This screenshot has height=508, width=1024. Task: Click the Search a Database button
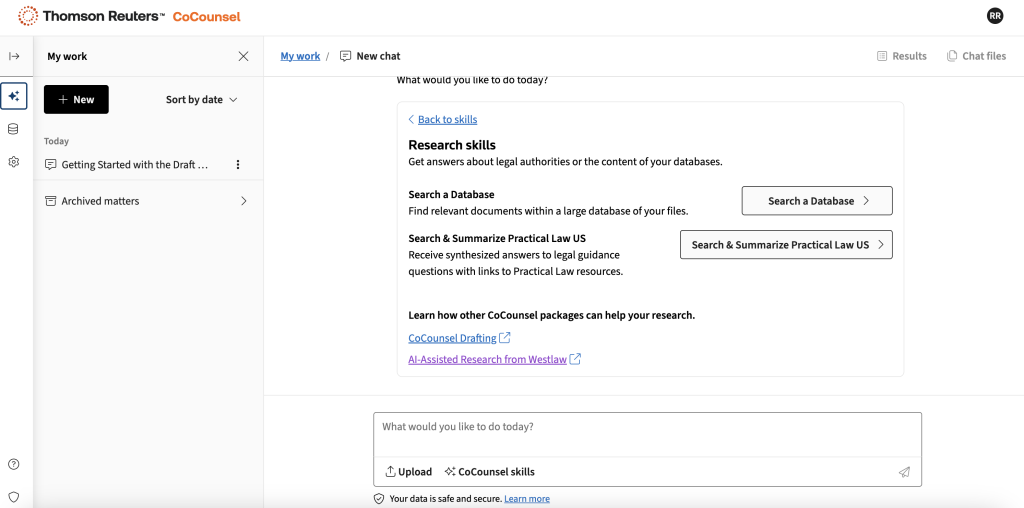(816, 201)
